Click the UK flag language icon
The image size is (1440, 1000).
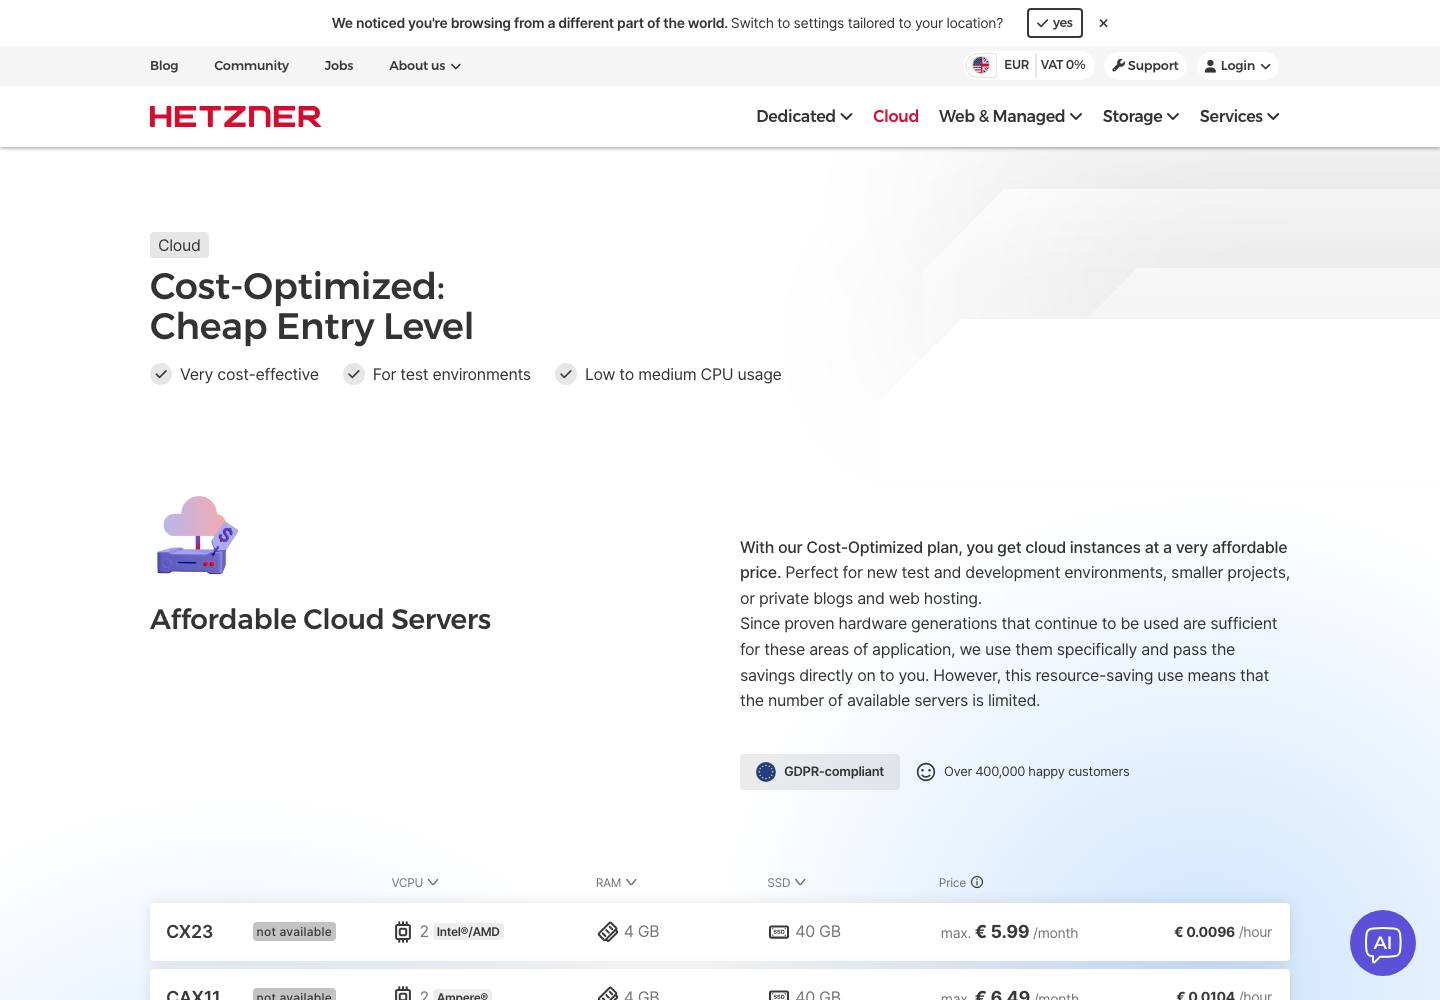[981, 65]
